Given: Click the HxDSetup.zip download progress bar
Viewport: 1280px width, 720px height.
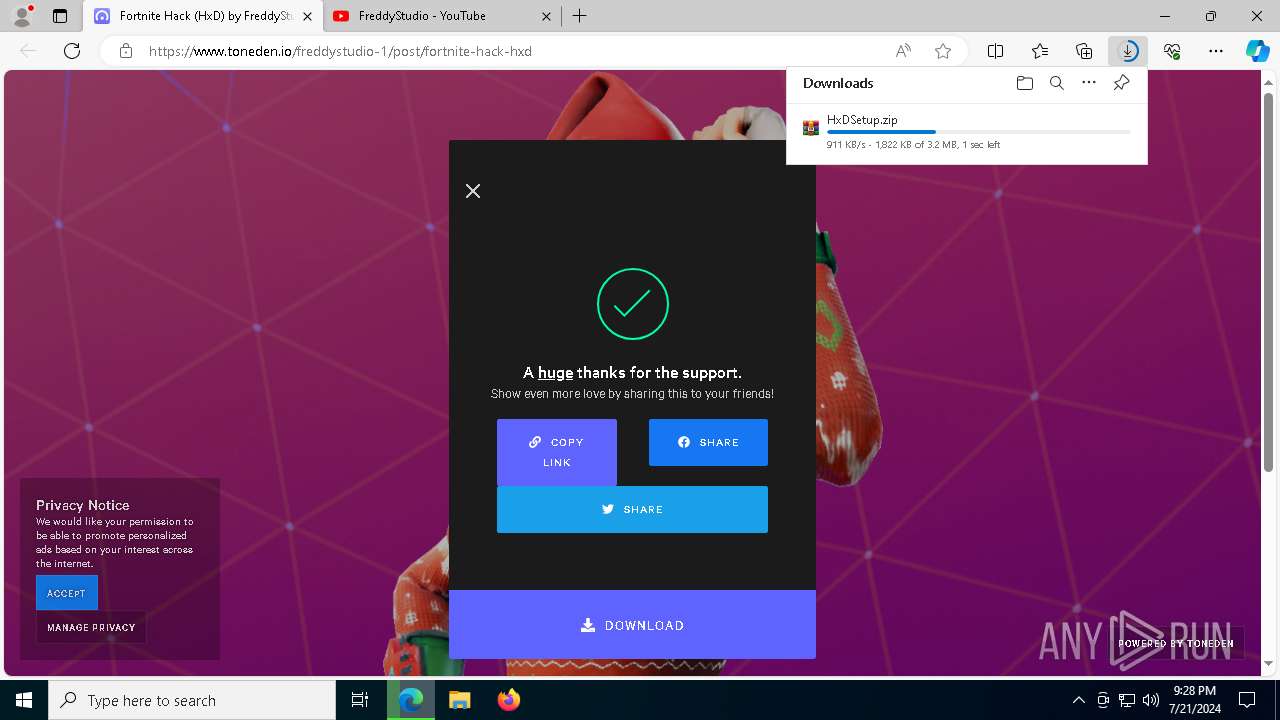Looking at the screenshot, I should pos(979,132).
